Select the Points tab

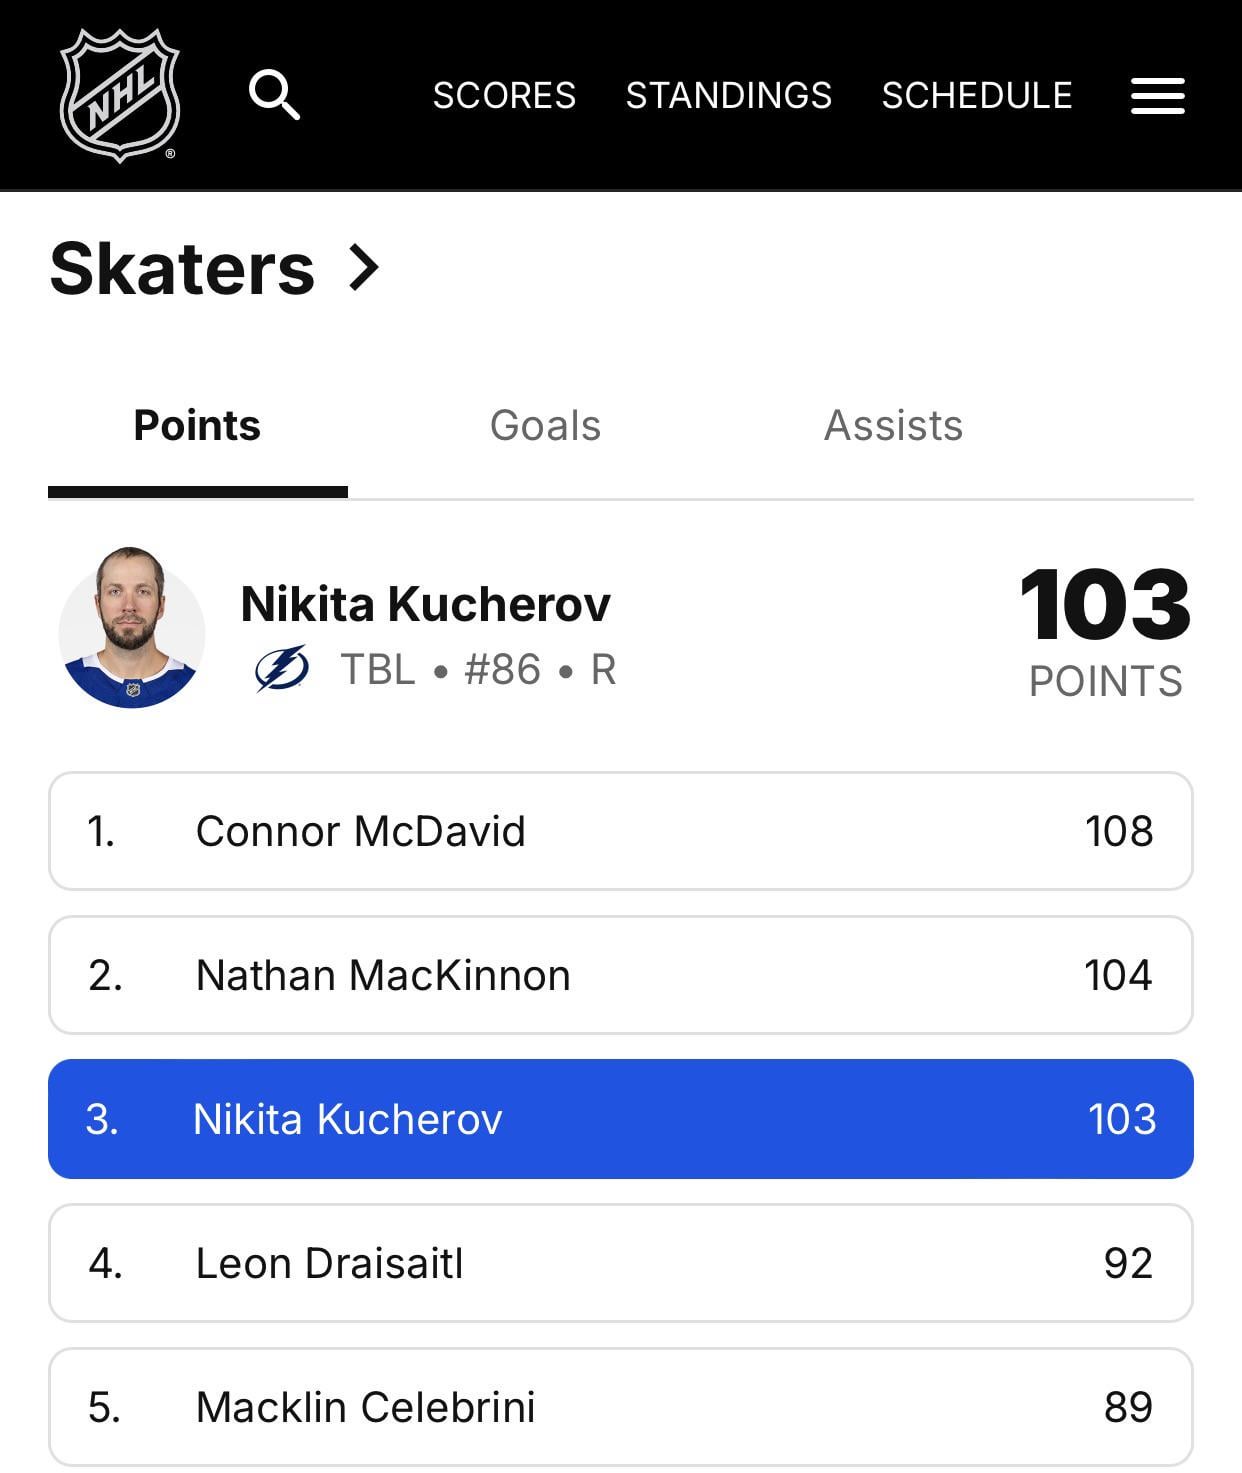[x=197, y=426]
